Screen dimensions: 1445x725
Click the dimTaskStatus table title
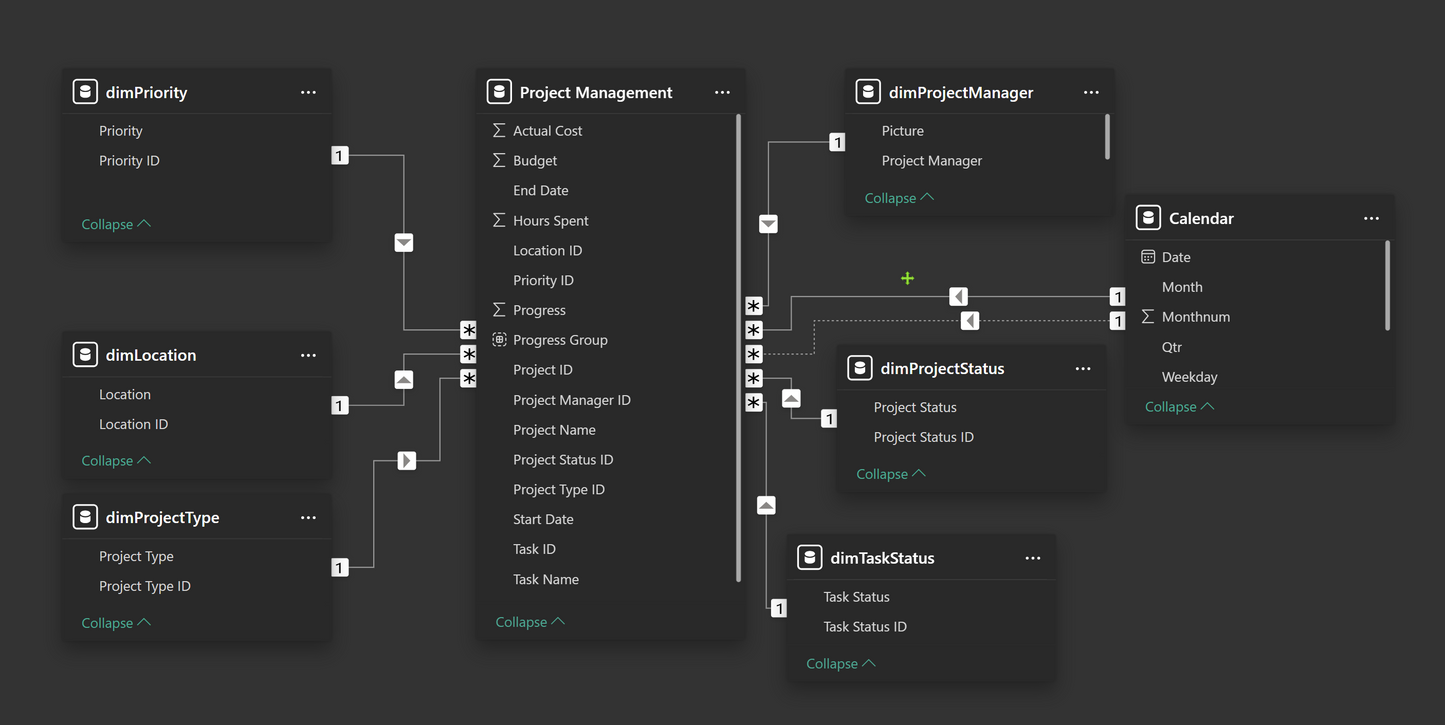pos(882,558)
